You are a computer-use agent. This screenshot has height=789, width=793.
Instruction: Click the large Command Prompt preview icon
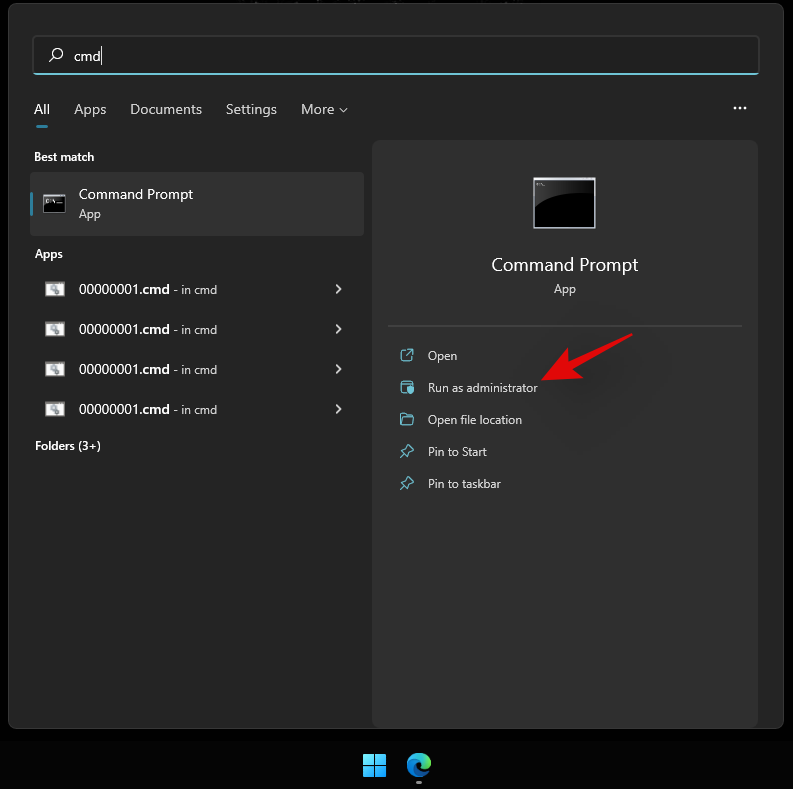point(564,203)
